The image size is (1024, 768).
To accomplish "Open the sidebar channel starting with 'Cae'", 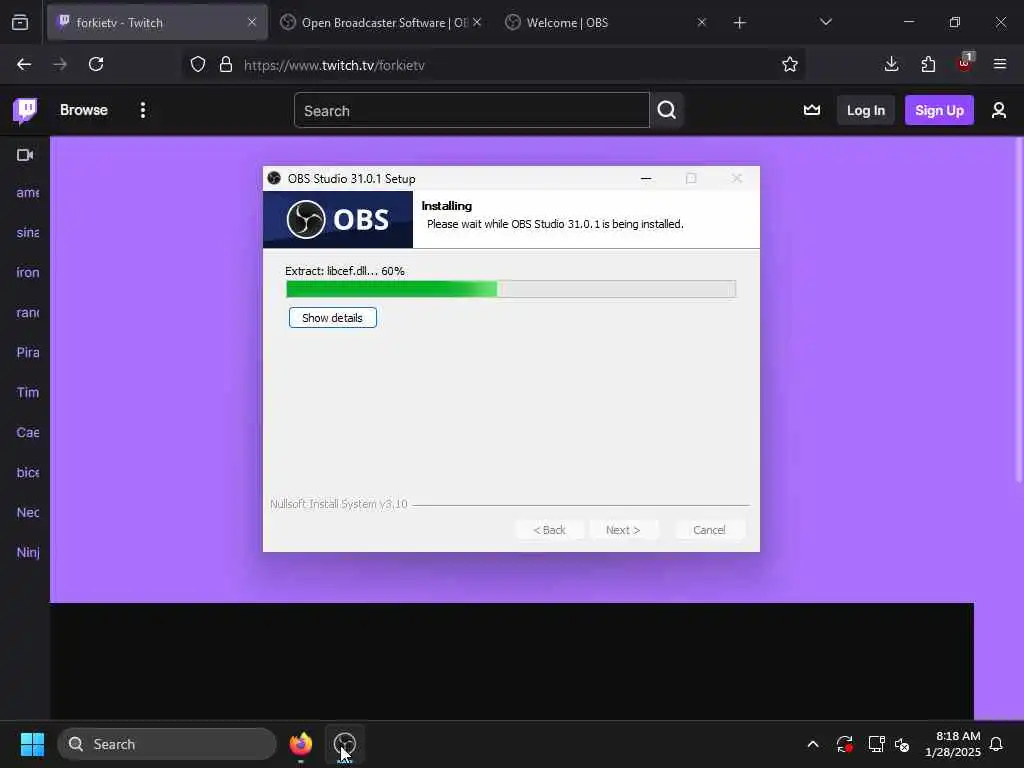I will [x=27, y=432].
